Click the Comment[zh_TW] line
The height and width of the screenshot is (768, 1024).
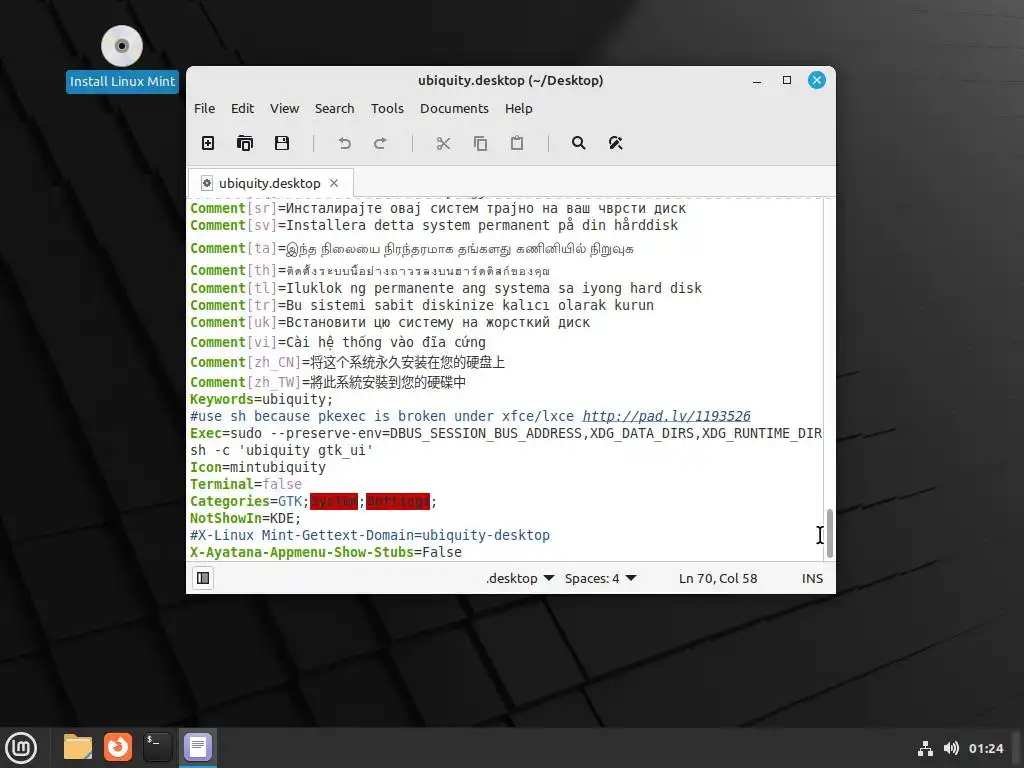tap(328, 382)
